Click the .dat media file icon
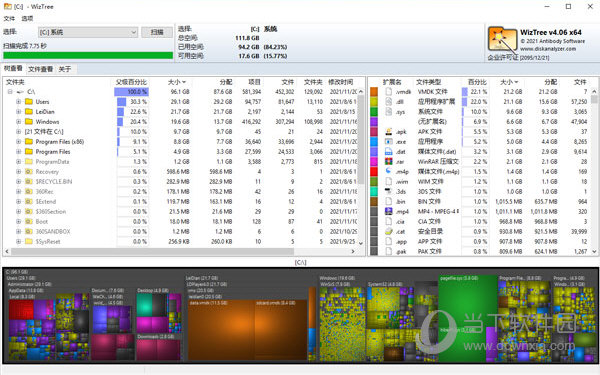The image size is (600, 375). coord(389,152)
